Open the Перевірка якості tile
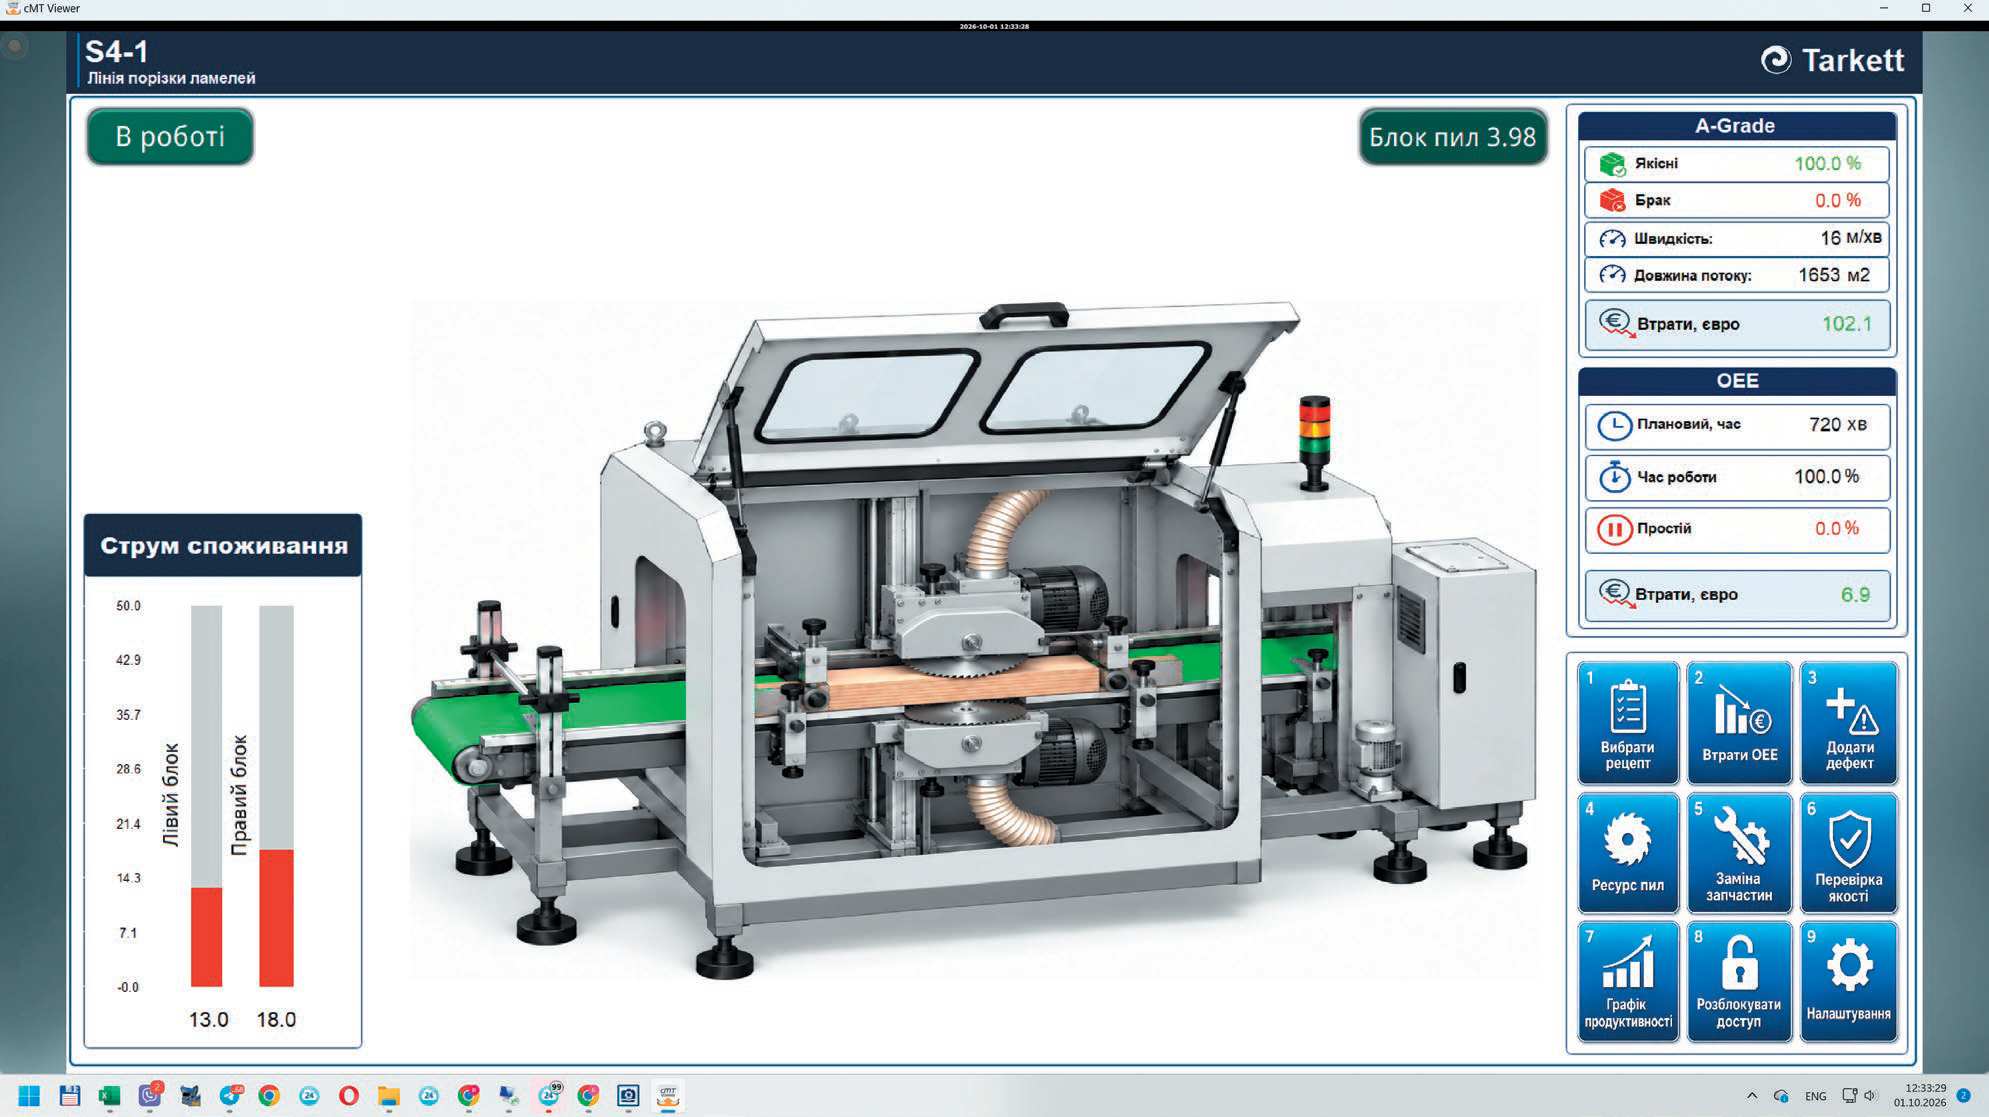Image resolution: width=1989 pixels, height=1117 pixels. [1849, 853]
